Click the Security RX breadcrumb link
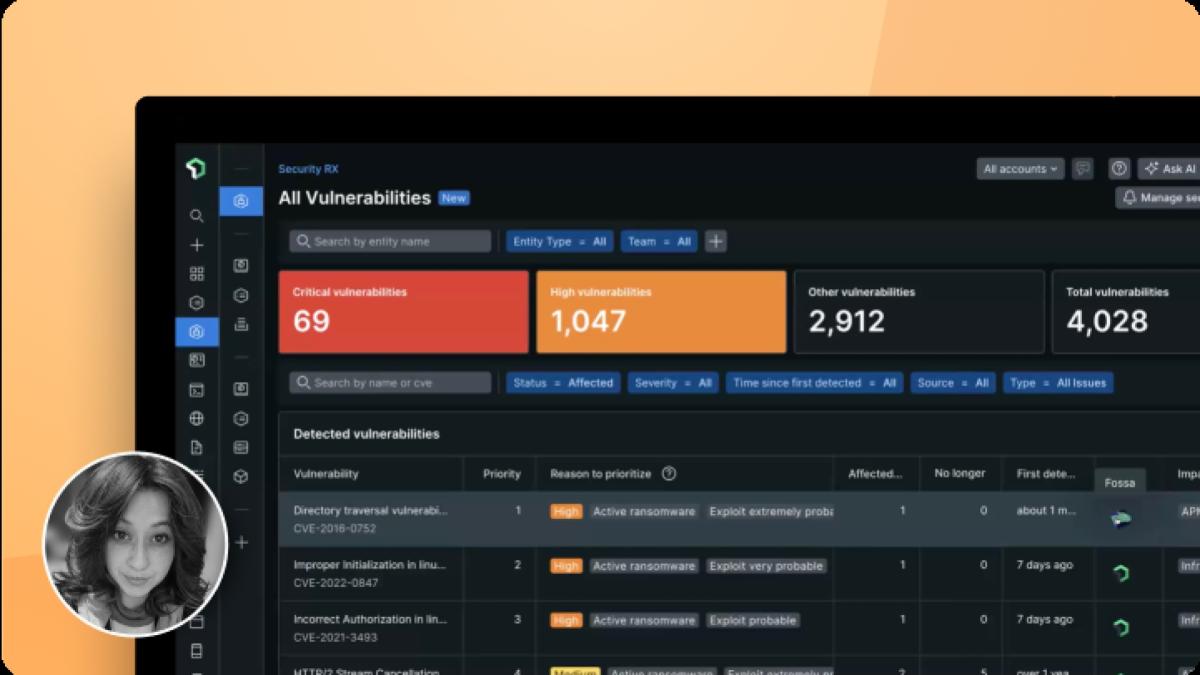The image size is (1200, 675). click(x=308, y=169)
